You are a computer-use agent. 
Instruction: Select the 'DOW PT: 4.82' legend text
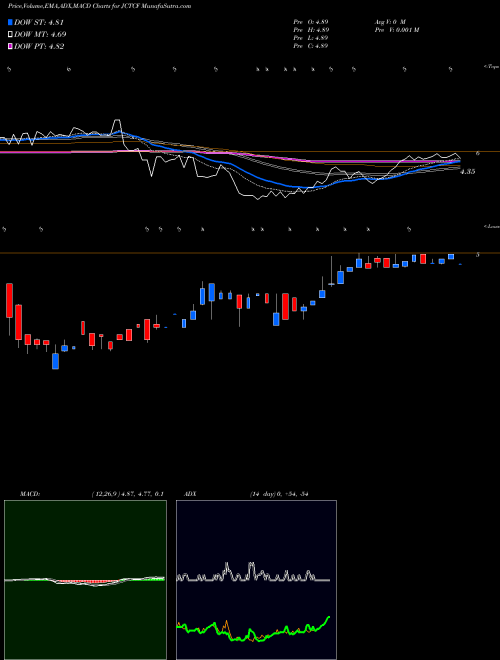coord(39,47)
